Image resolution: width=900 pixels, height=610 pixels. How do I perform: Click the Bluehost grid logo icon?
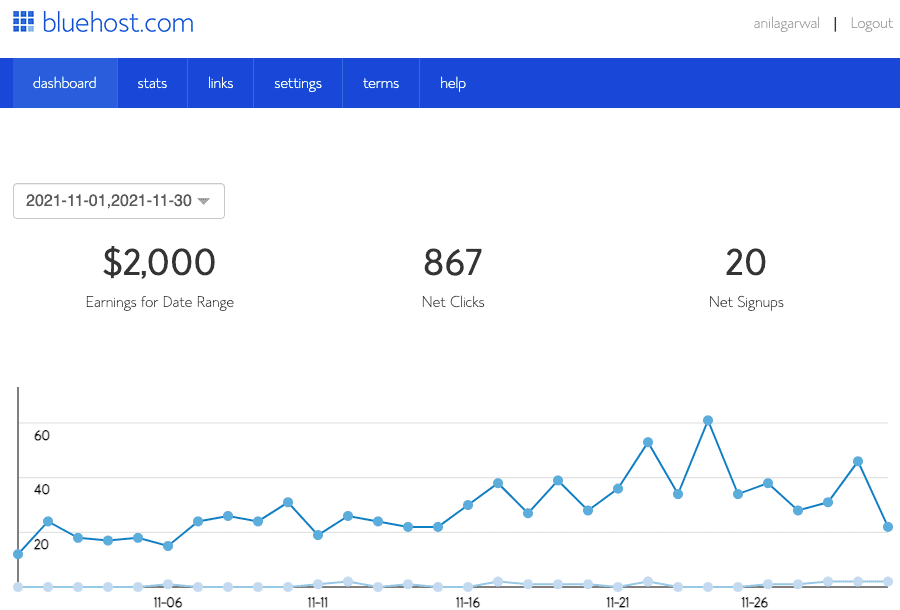pos(22,22)
